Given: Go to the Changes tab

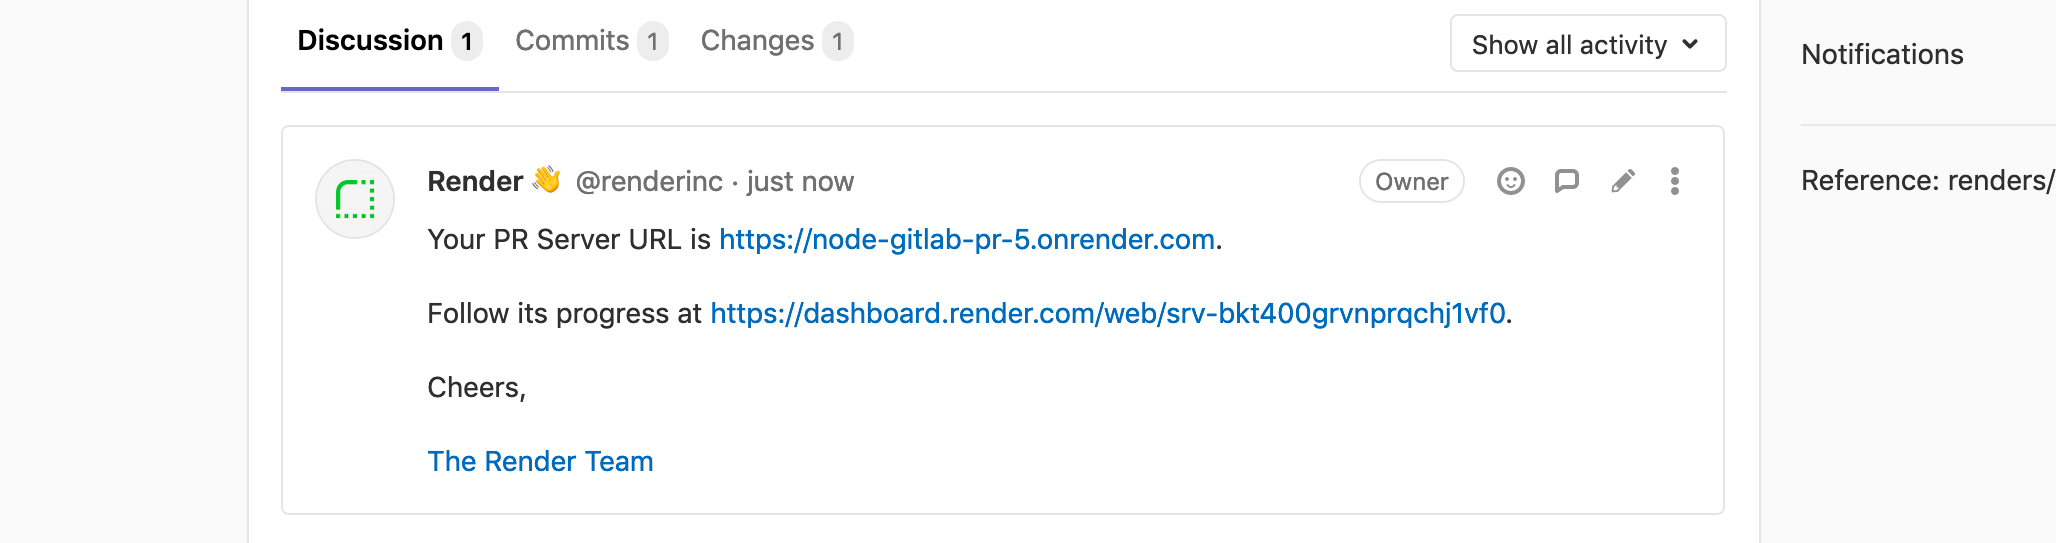Looking at the screenshot, I should (x=757, y=41).
